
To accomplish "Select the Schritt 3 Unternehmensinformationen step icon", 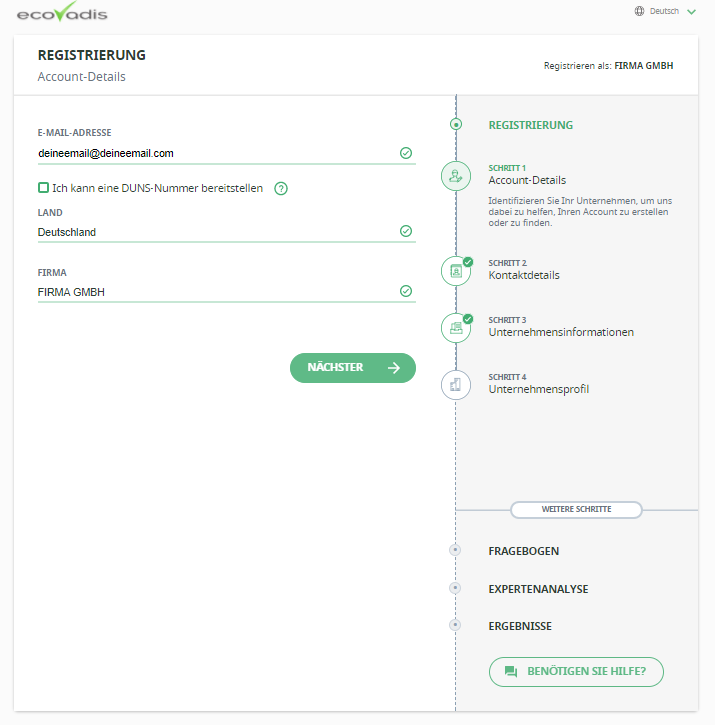I will (x=456, y=328).
